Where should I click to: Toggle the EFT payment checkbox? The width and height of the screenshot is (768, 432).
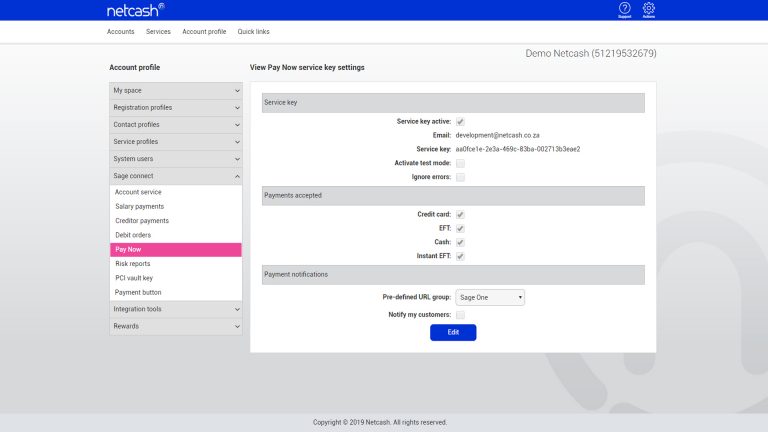pyautogui.click(x=460, y=228)
